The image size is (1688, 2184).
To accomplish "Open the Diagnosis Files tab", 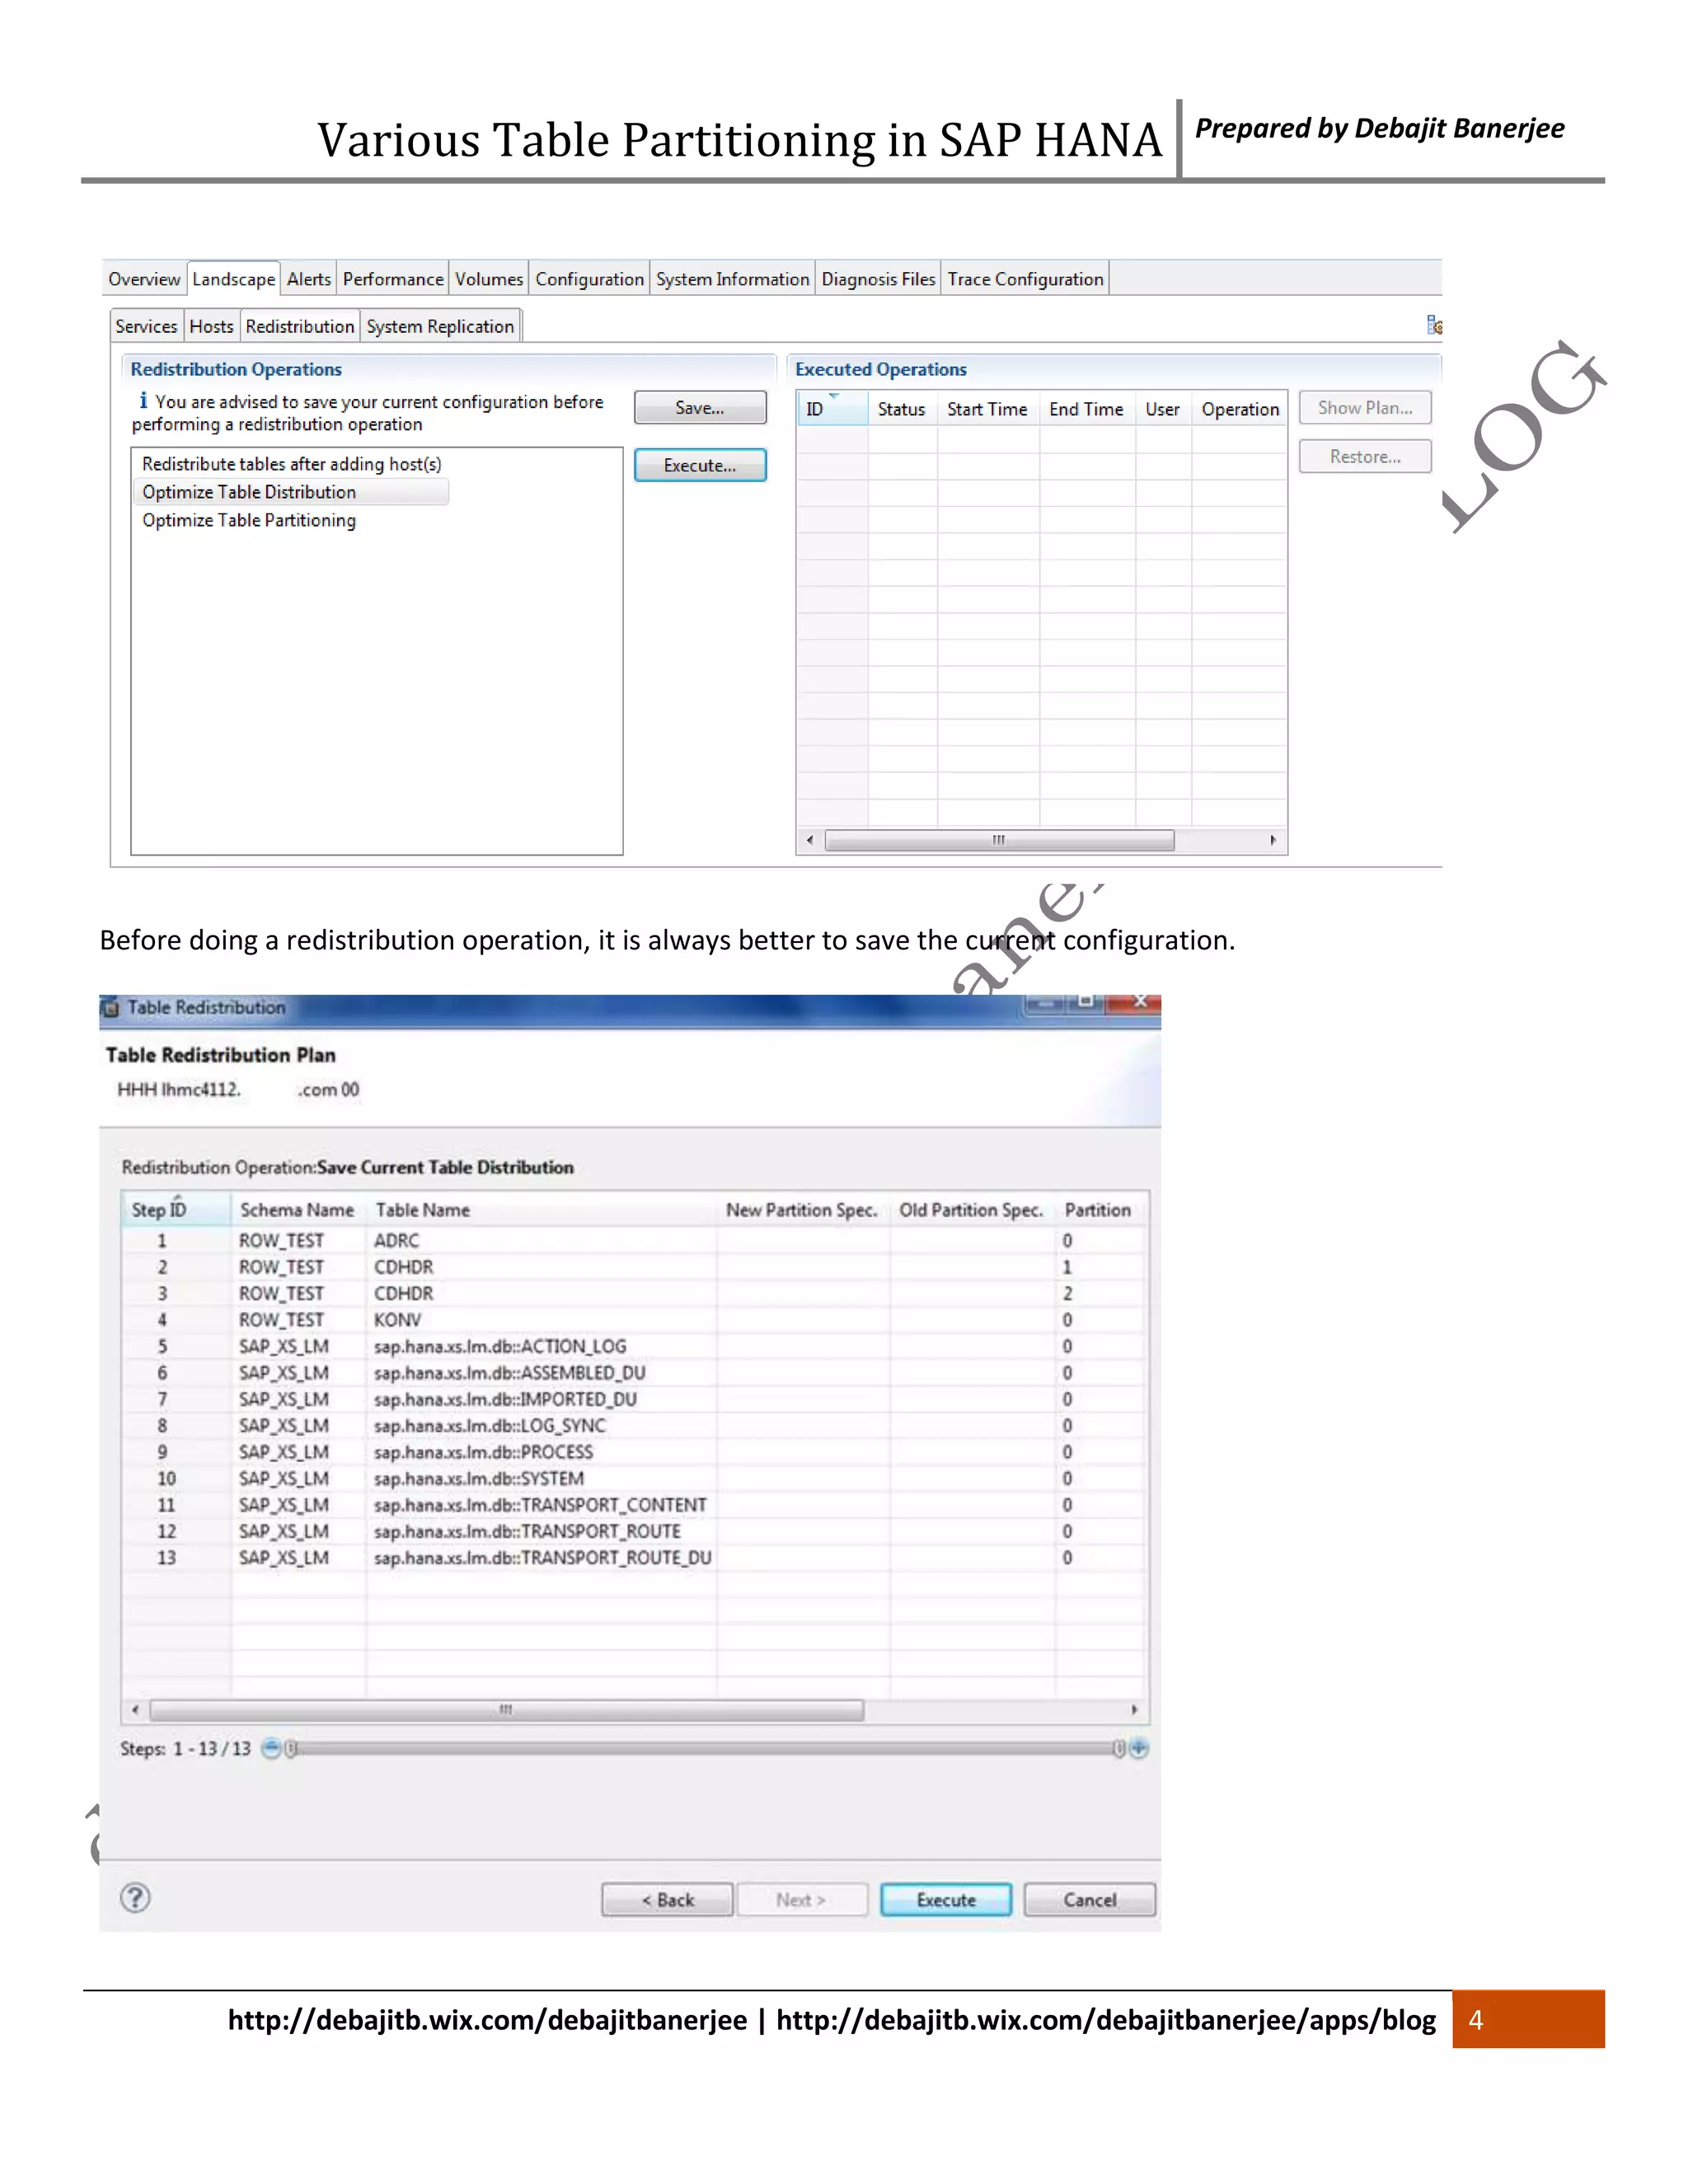I will click(x=878, y=279).
